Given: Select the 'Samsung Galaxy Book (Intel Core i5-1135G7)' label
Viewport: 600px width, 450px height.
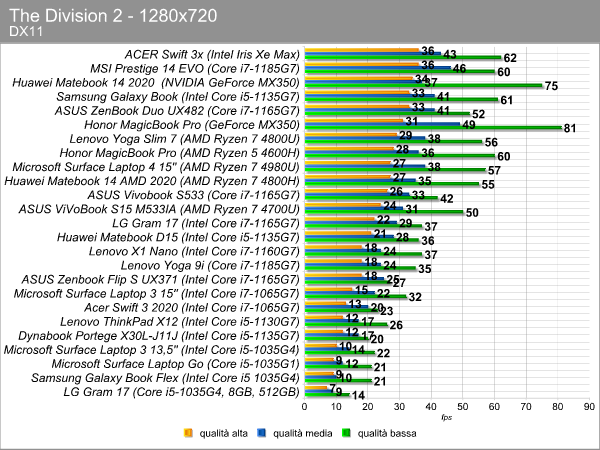Looking at the screenshot, I should tap(178, 96).
